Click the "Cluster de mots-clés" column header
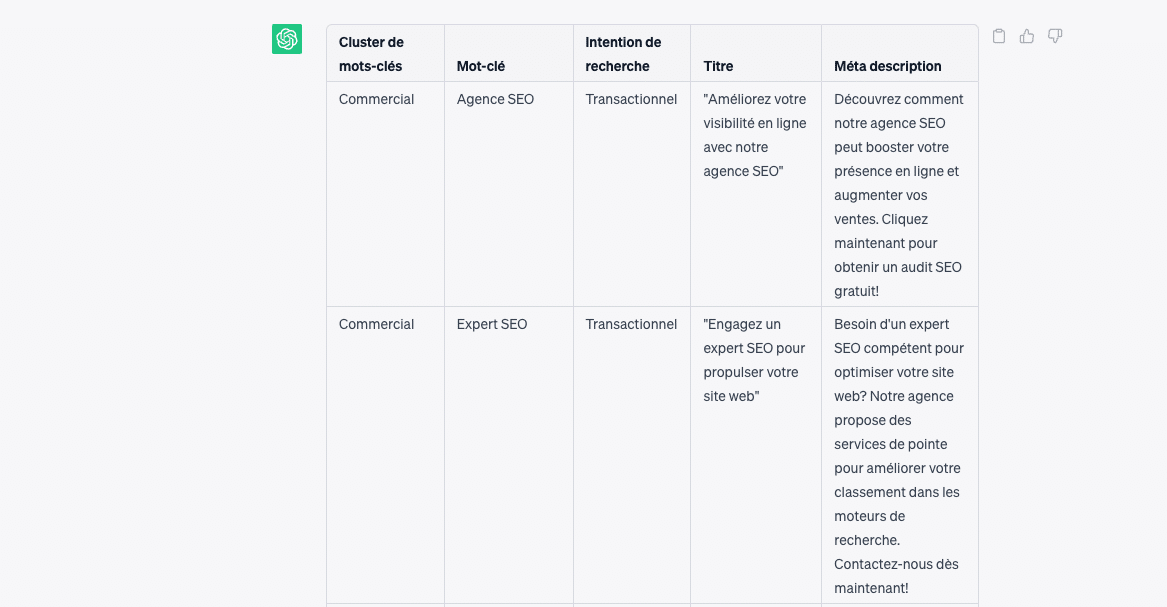Screen dimensions: 1167x607 point(371,54)
